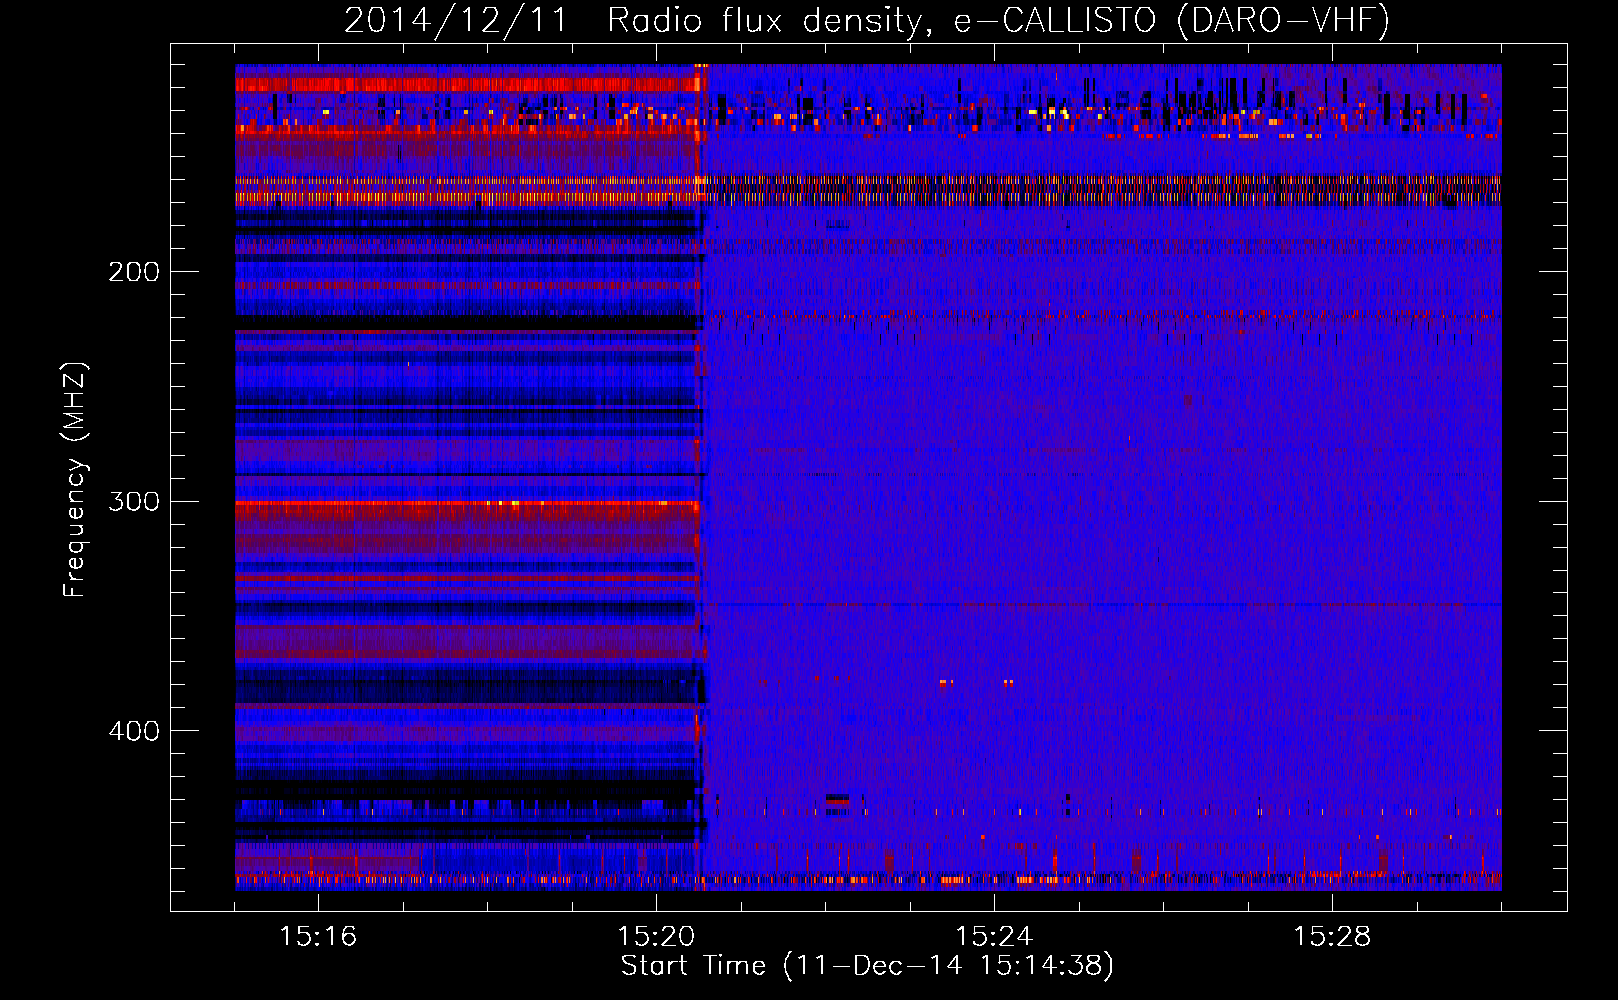Click the 200 frequency tick label
The width and height of the screenshot is (1618, 1000).
pyautogui.click(x=134, y=272)
